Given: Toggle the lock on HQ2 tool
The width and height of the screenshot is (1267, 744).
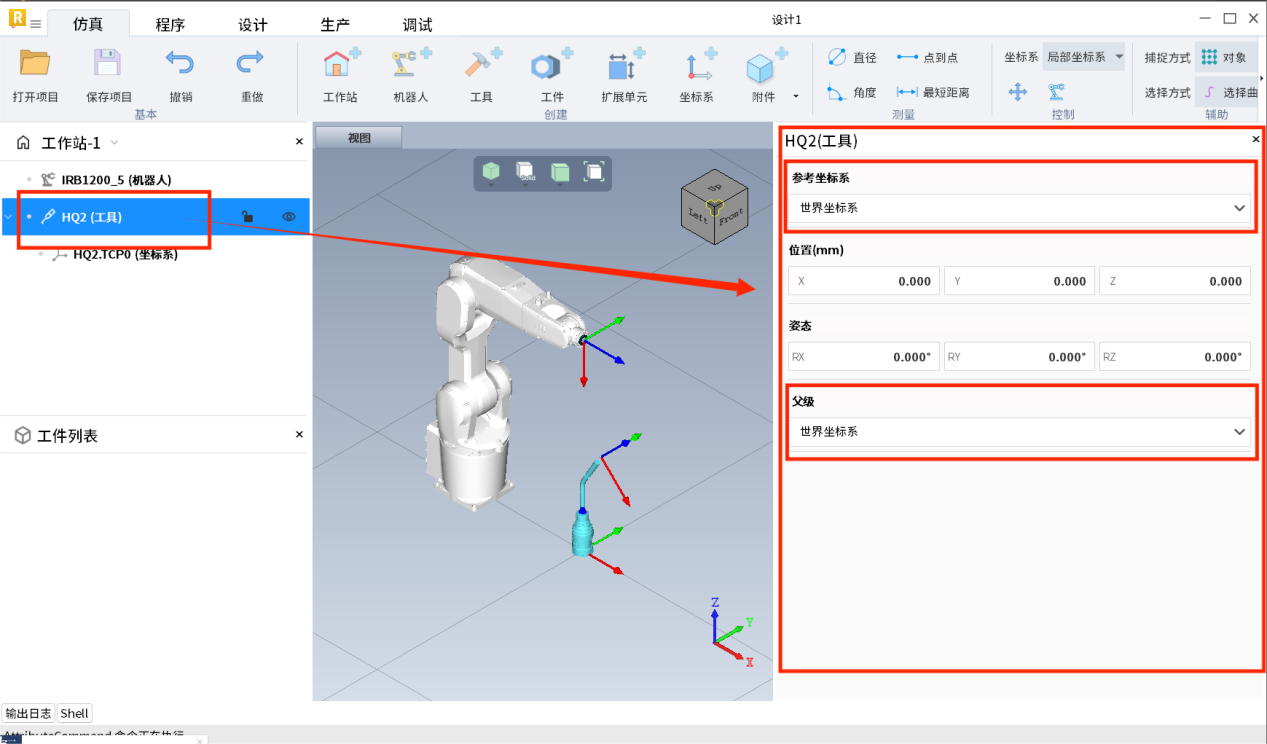Looking at the screenshot, I should click(247, 217).
